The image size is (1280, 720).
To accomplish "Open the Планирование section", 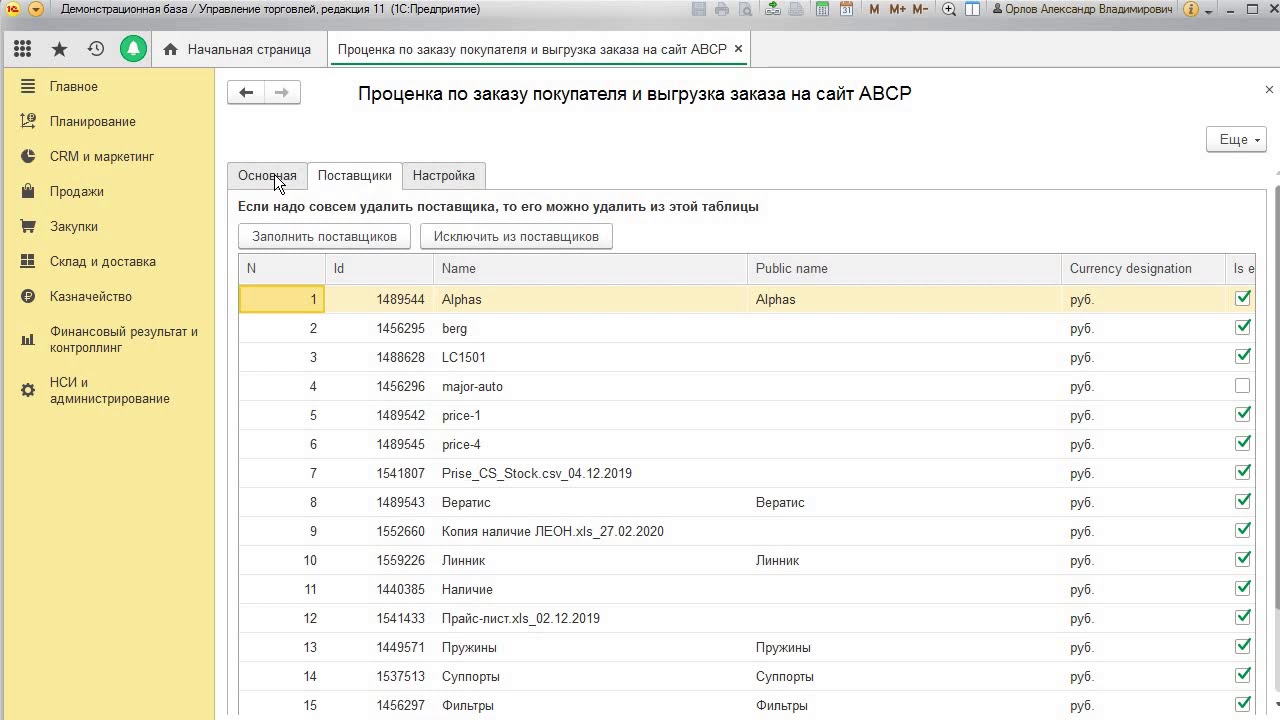I will [93, 122].
